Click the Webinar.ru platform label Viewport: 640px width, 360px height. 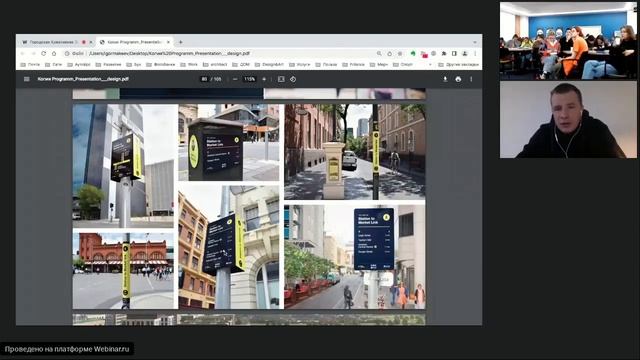point(67,349)
